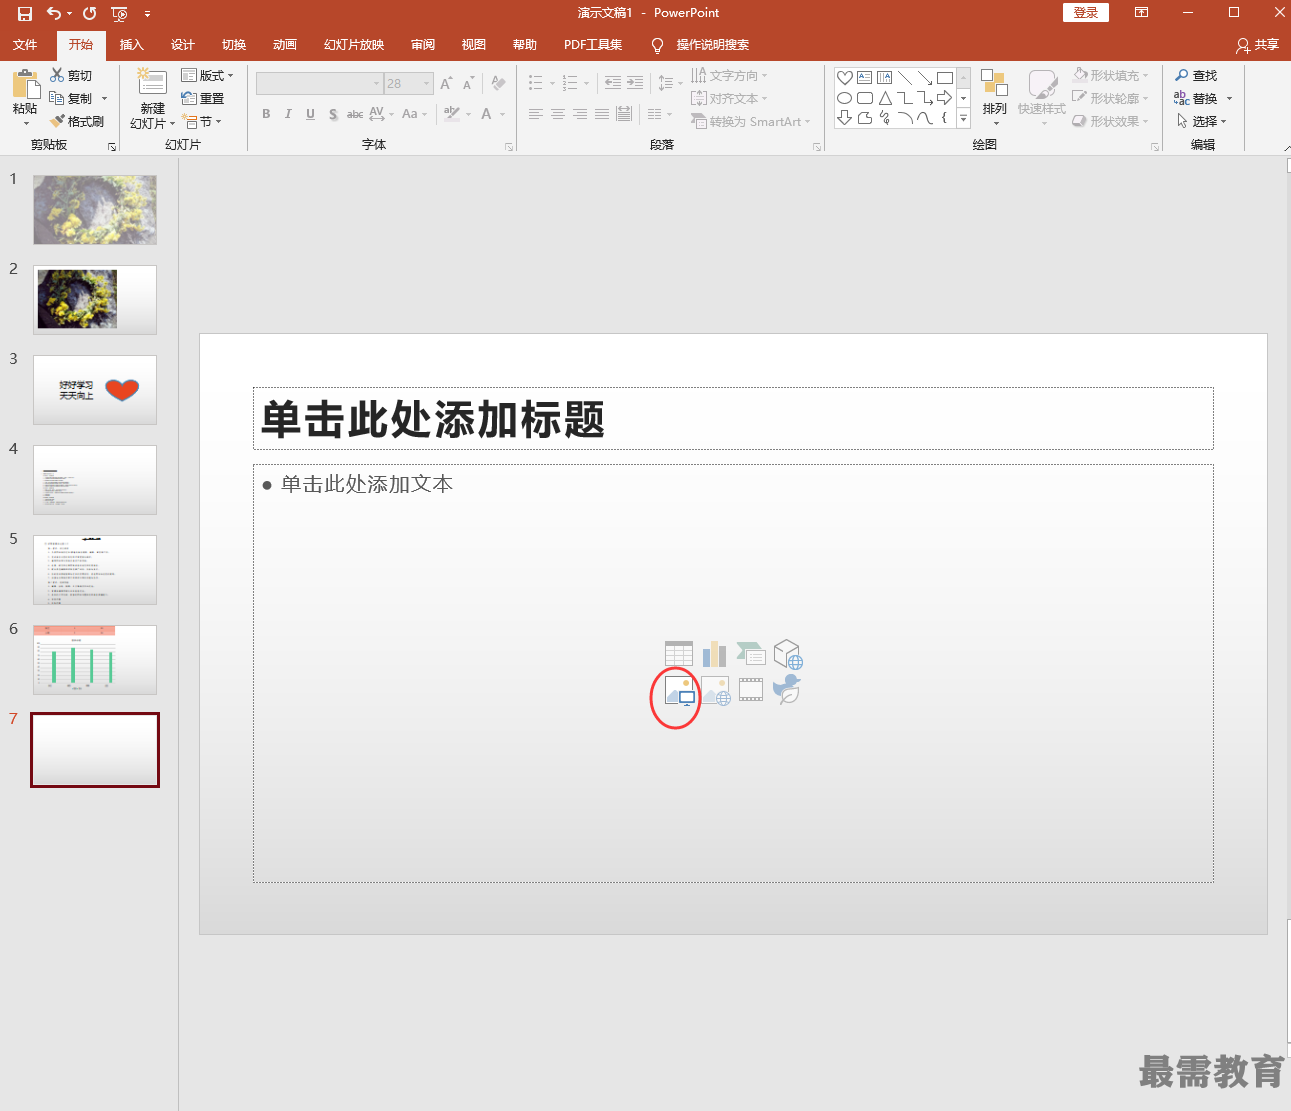Screen dimensions: 1291x1111
Task: Align text to the right
Action: [x=580, y=114]
